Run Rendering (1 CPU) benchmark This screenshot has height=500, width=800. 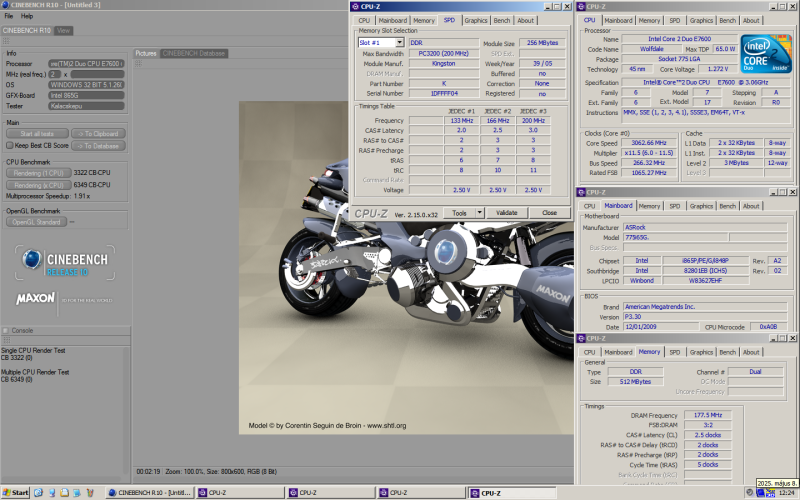tap(38, 173)
